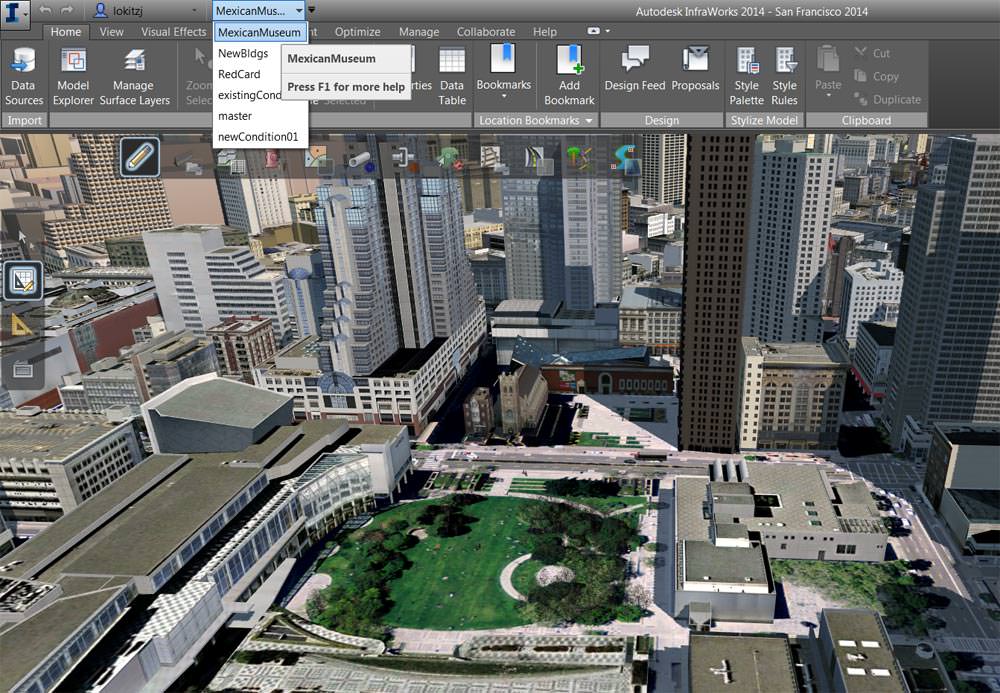Viewport: 1000px width, 693px height.
Task: Click the Cut command
Action: (872, 53)
